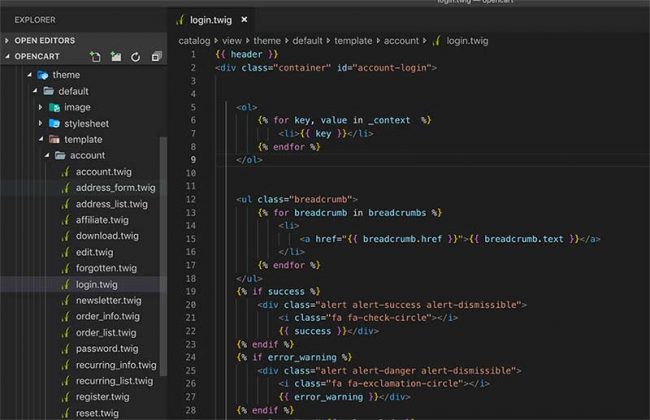The width and height of the screenshot is (650, 420).
Task: Collapse the account folder arrow
Action: click(46, 155)
